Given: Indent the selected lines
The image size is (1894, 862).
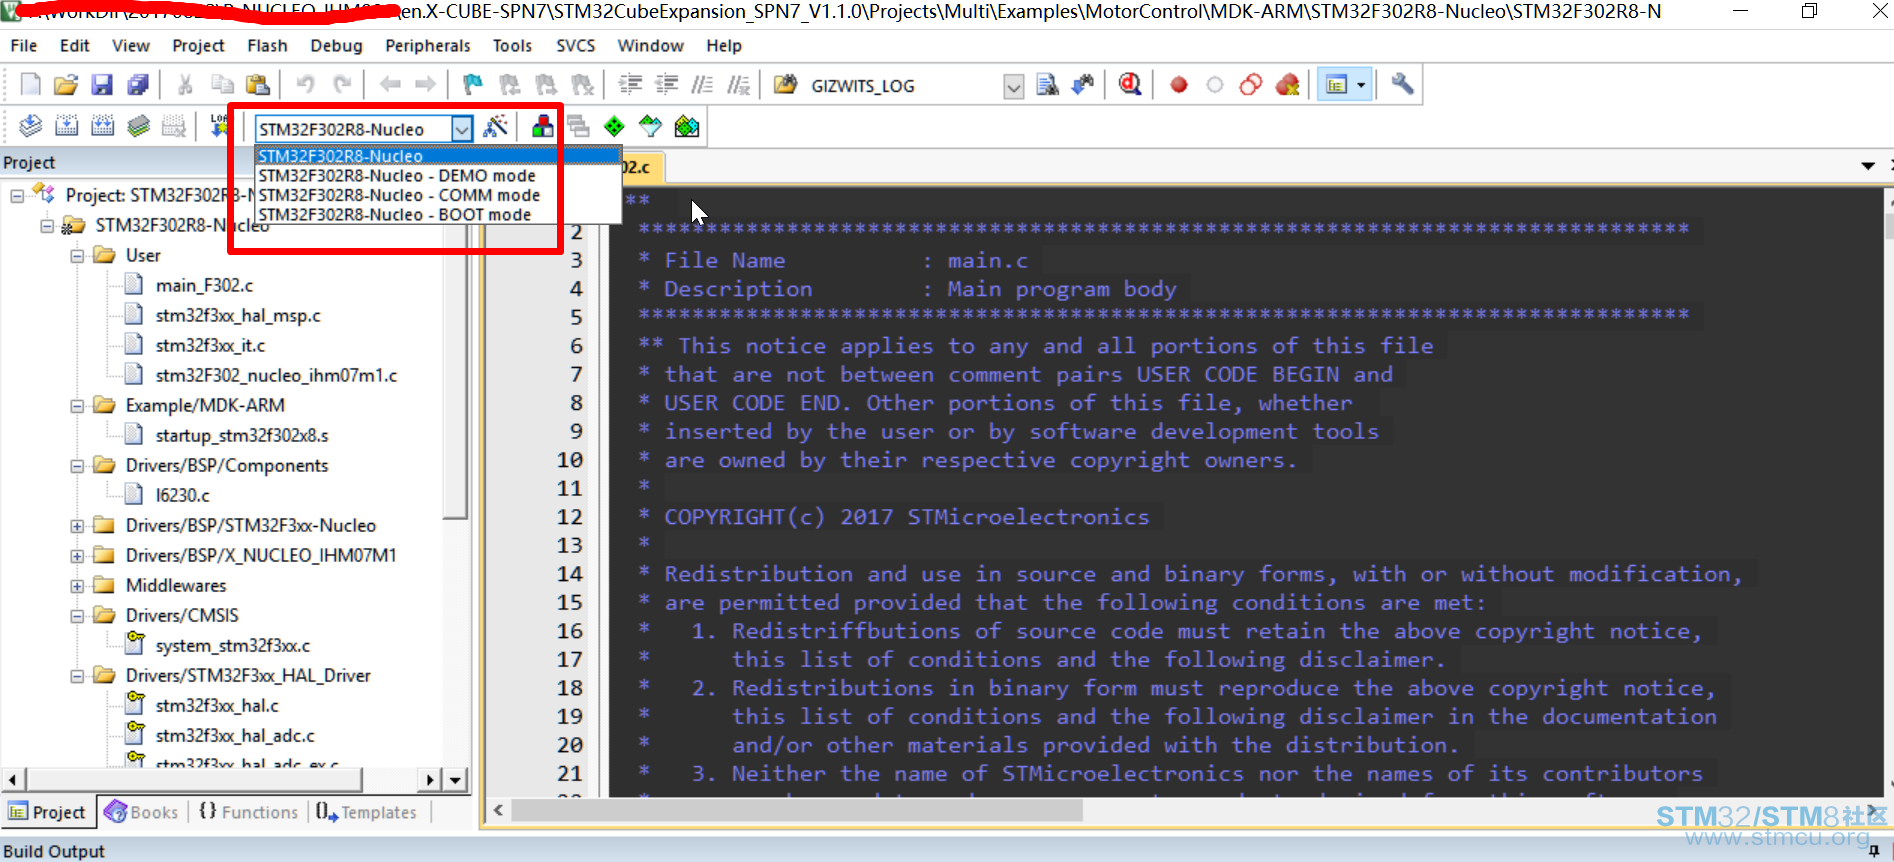Looking at the screenshot, I should 630,85.
